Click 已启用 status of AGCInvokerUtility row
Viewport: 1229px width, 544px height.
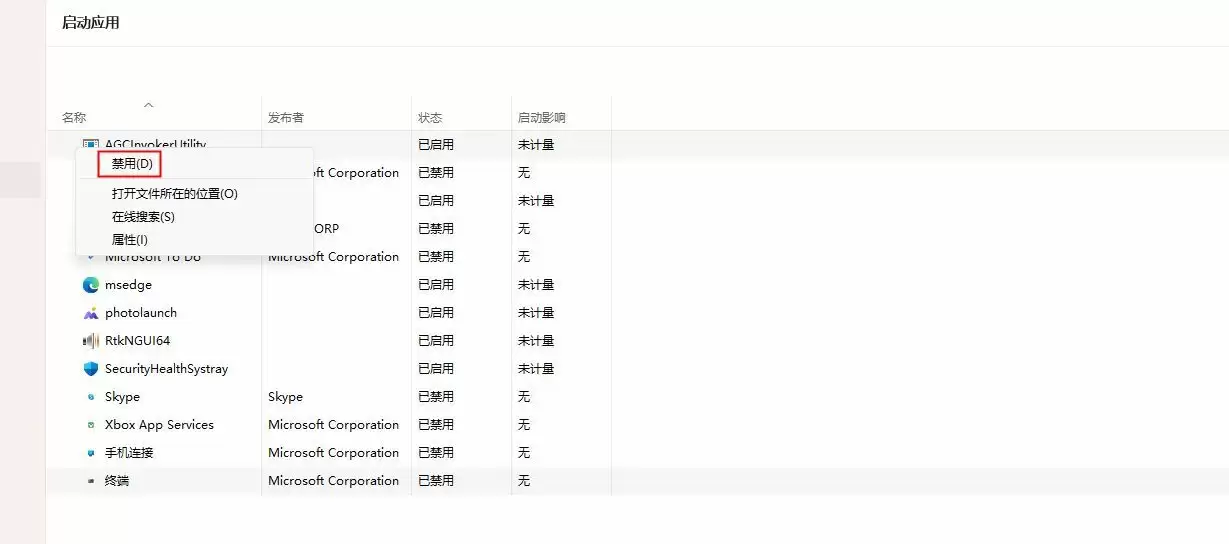pos(436,145)
